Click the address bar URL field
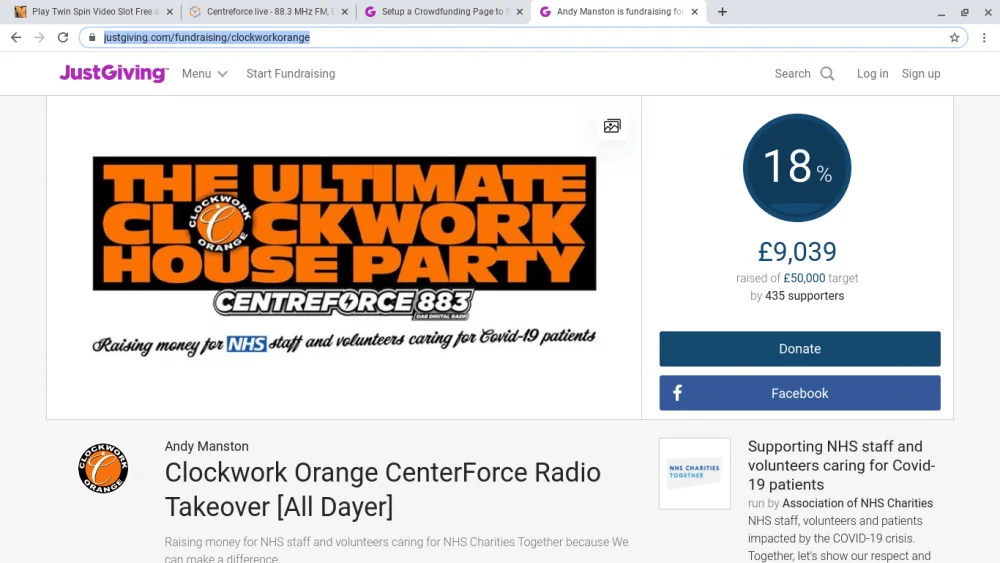 523,38
